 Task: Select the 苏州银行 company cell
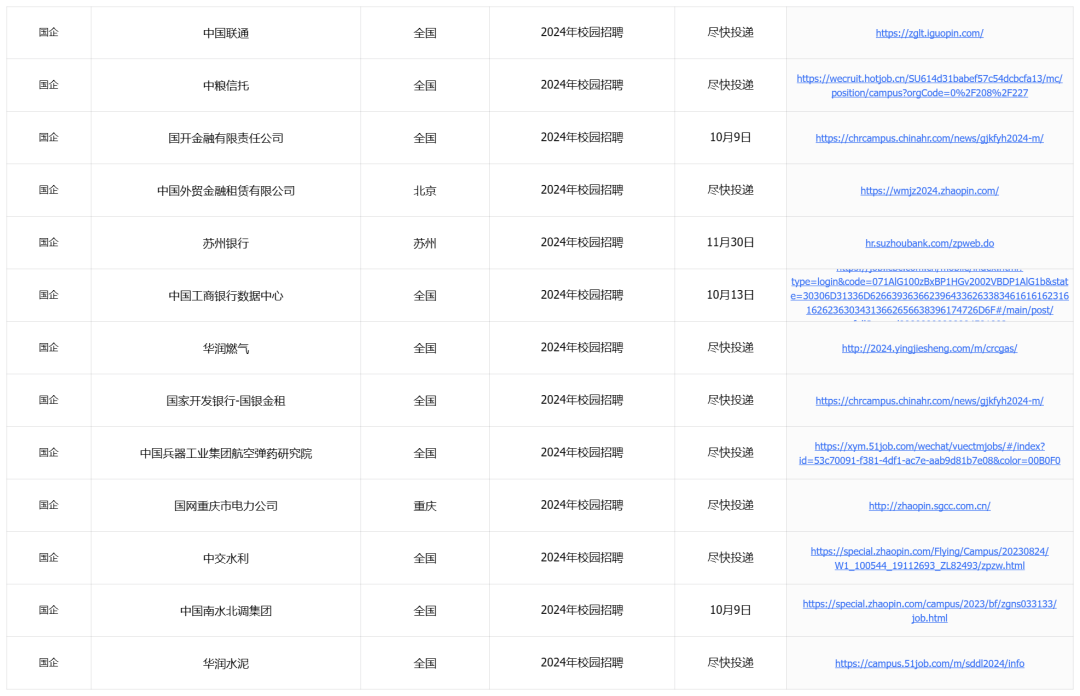coord(226,243)
